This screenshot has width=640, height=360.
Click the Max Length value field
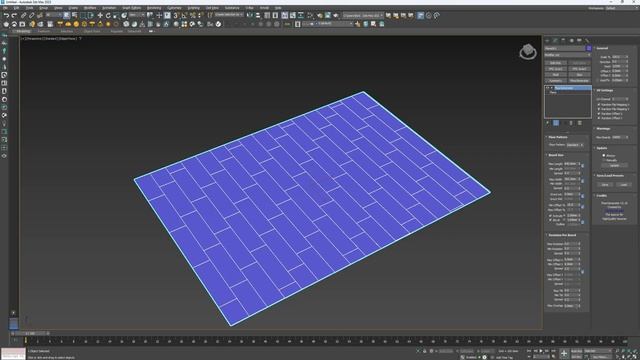click(x=570, y=164)
